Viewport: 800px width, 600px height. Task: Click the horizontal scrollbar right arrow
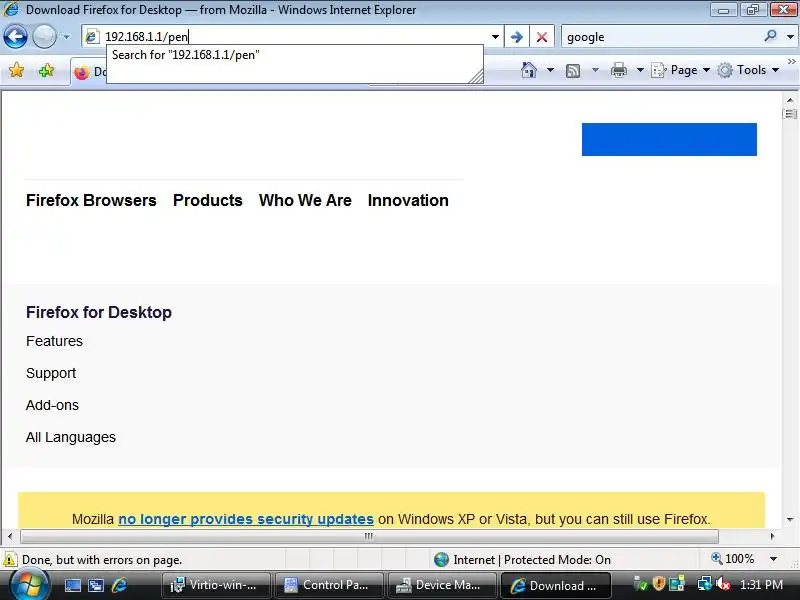pyautogui.click(x=772, y=536)
